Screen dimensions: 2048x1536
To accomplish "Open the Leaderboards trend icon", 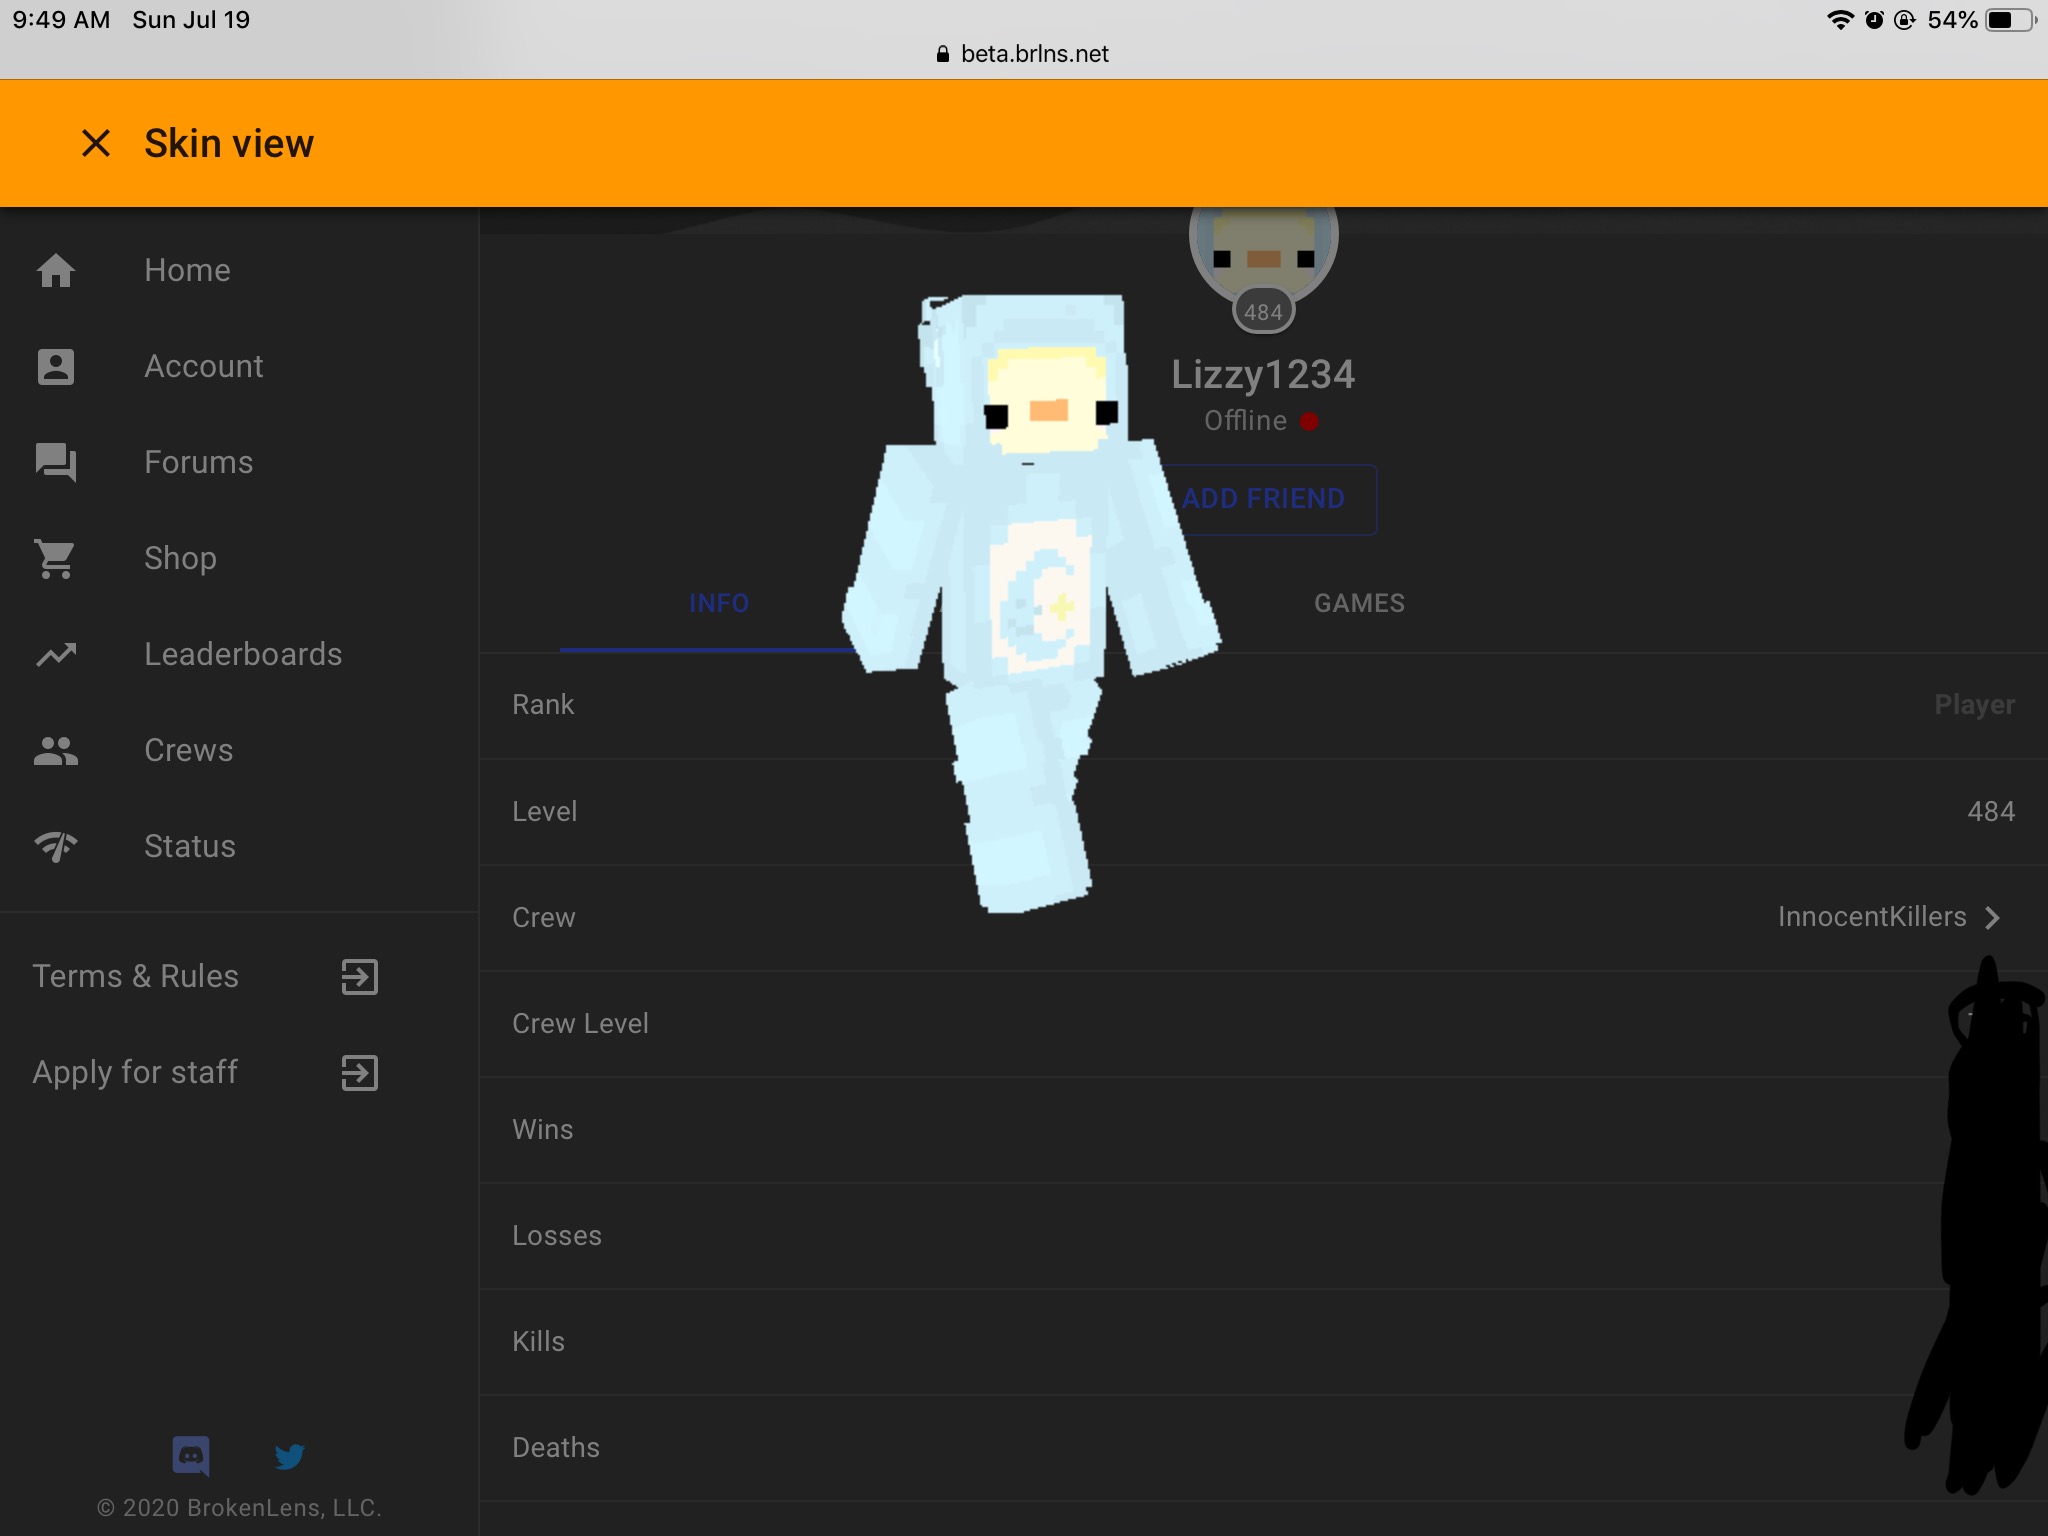I will tap(56, 654).
